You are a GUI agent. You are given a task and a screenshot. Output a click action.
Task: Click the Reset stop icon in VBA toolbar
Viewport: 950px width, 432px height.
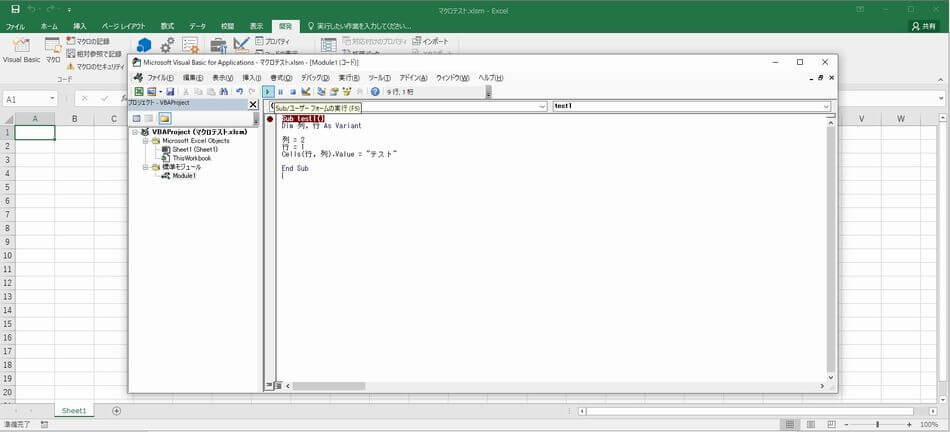[293, 92]
